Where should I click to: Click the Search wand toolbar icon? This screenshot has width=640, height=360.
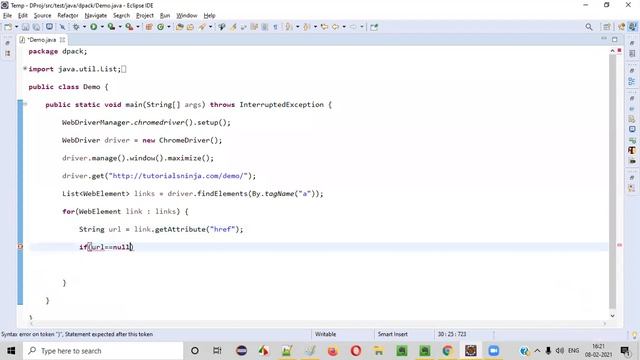[x=202, y=27]
